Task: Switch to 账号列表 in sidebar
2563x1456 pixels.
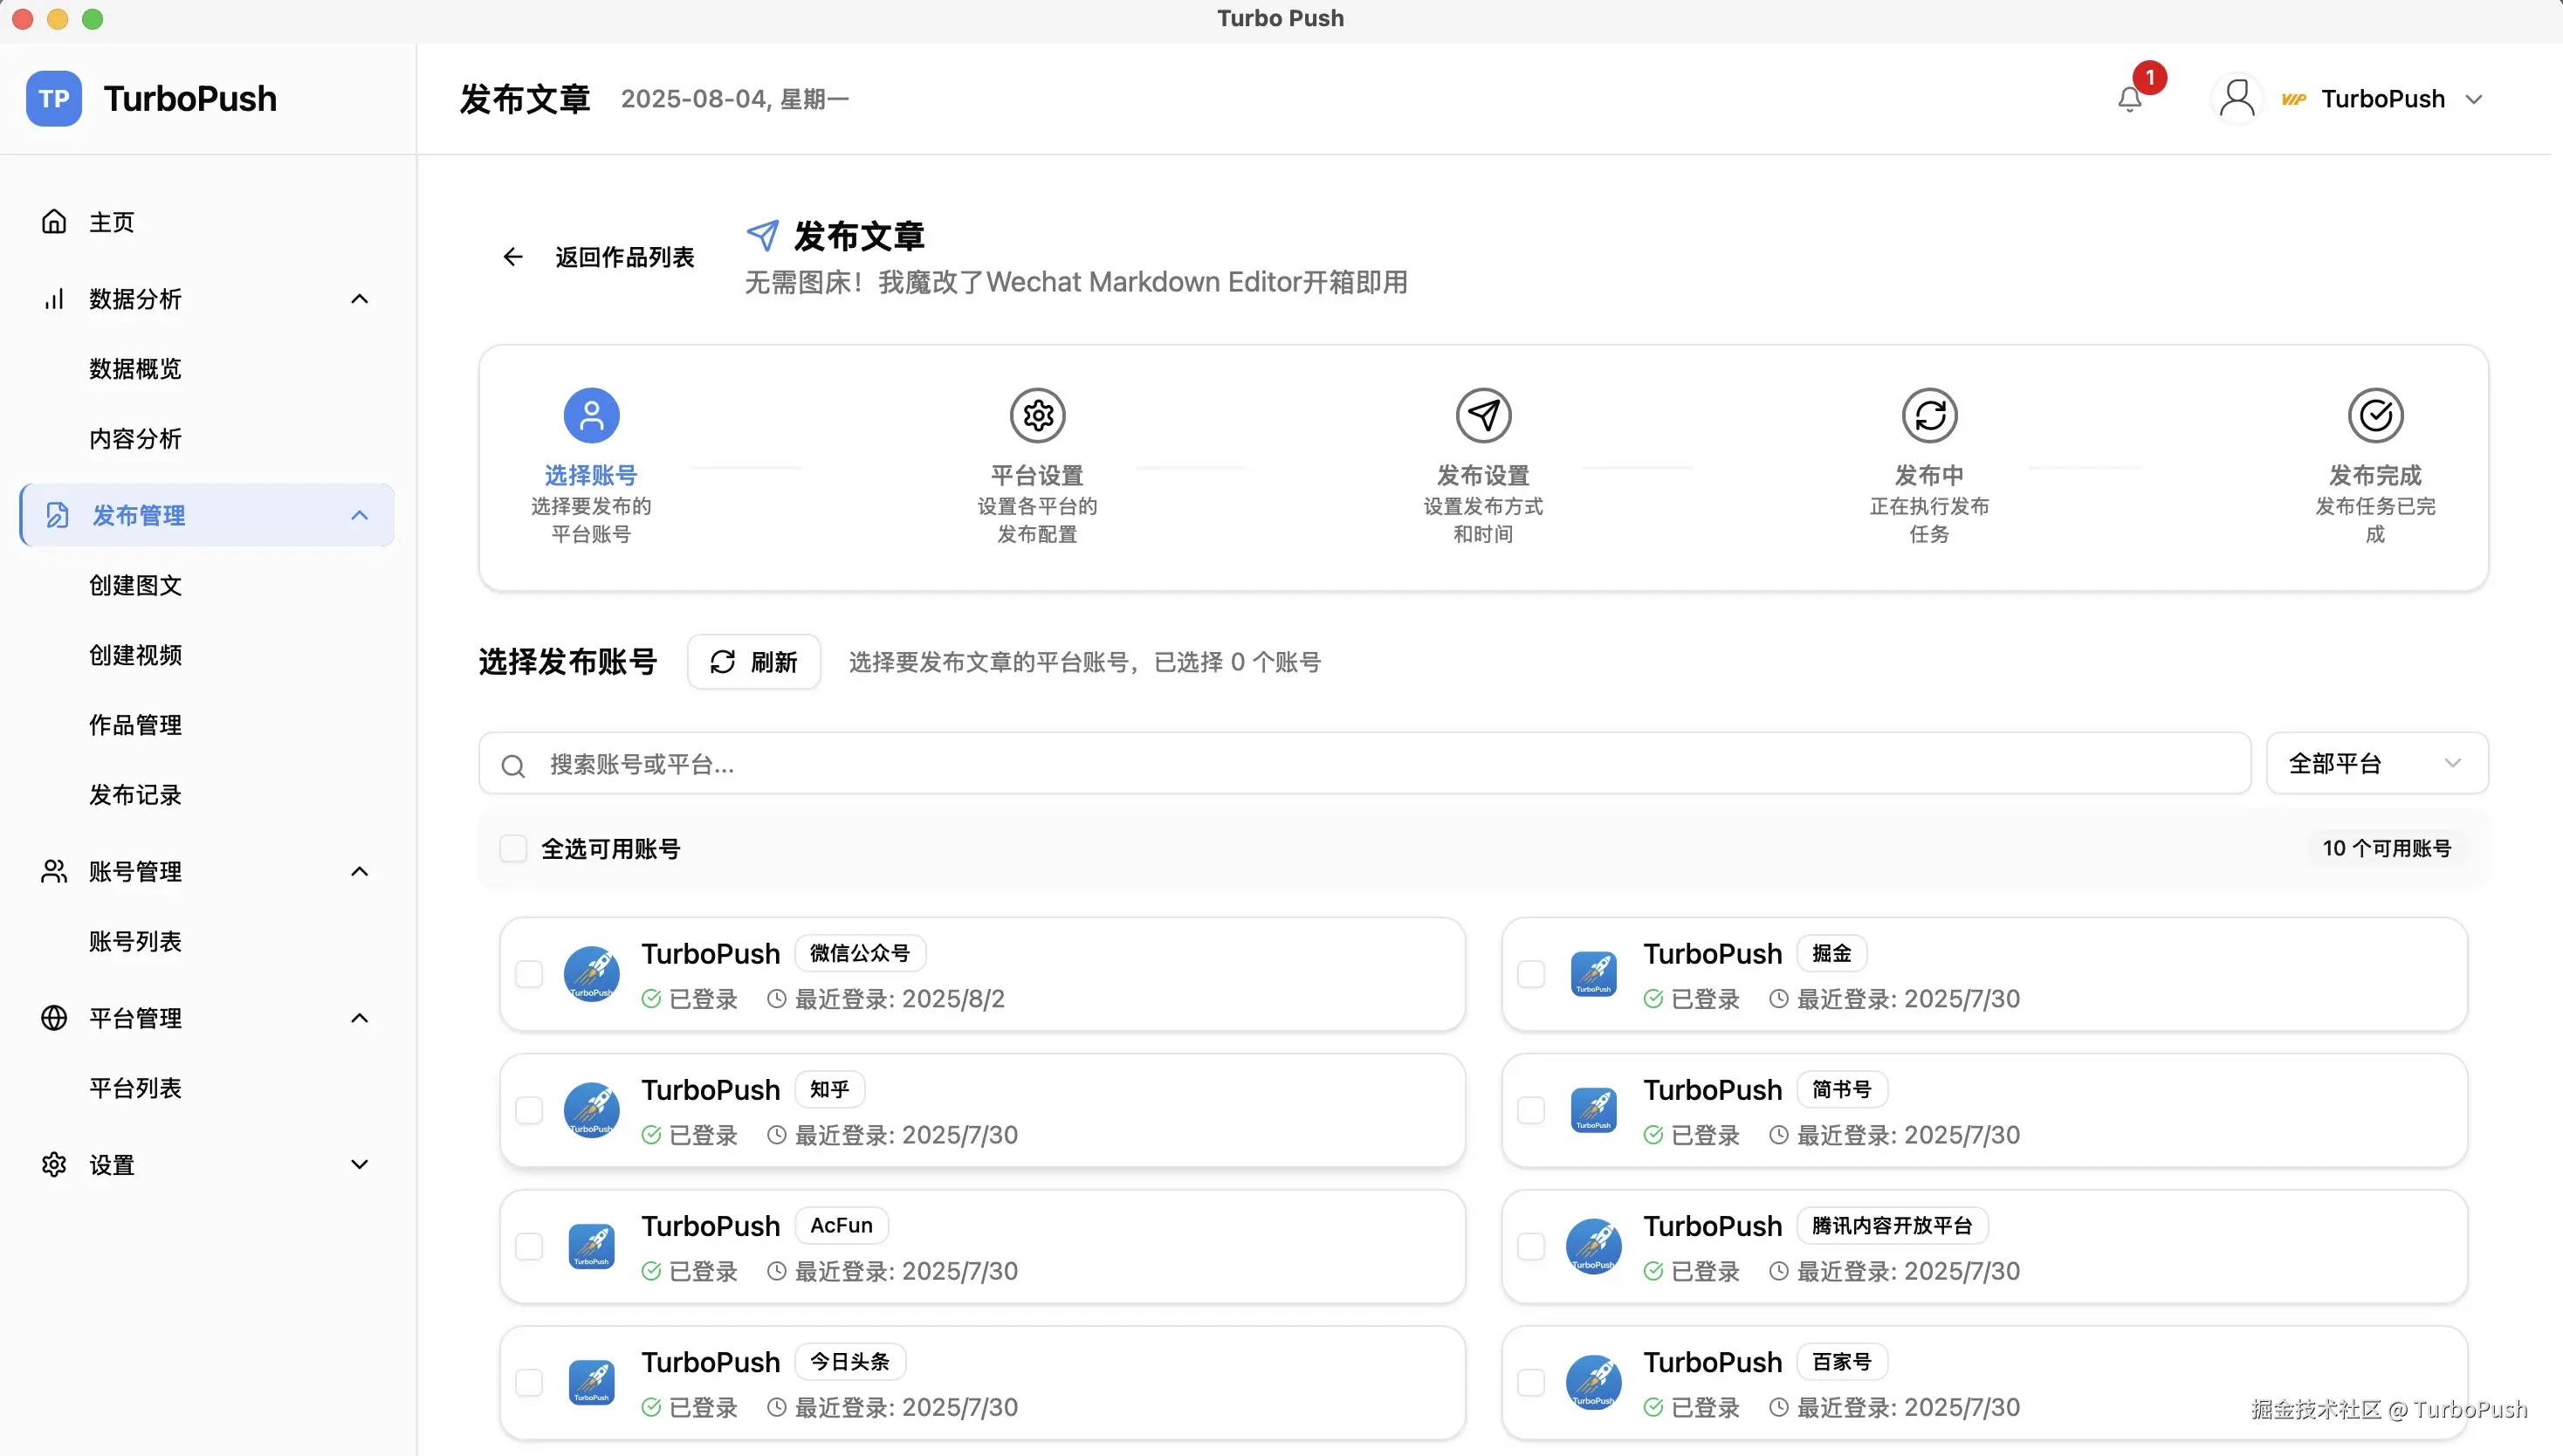Action: 135,940
